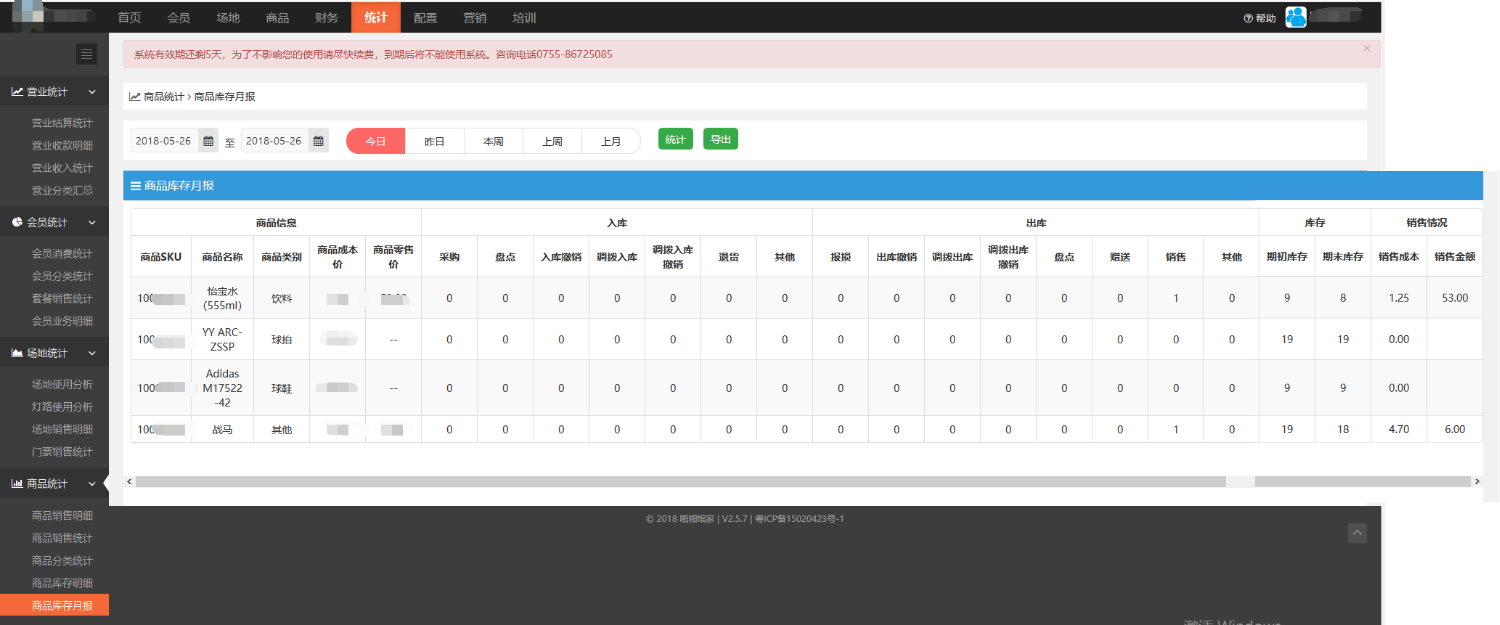Click the 期初库存 column header
Screen dimensions: 1500x625
pyautogui.click(x=1287, y=257)
